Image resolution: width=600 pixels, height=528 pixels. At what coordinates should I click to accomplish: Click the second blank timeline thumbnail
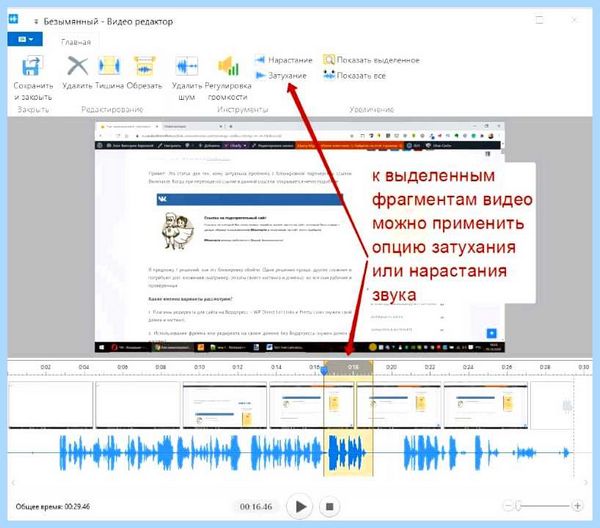[138, 405]
